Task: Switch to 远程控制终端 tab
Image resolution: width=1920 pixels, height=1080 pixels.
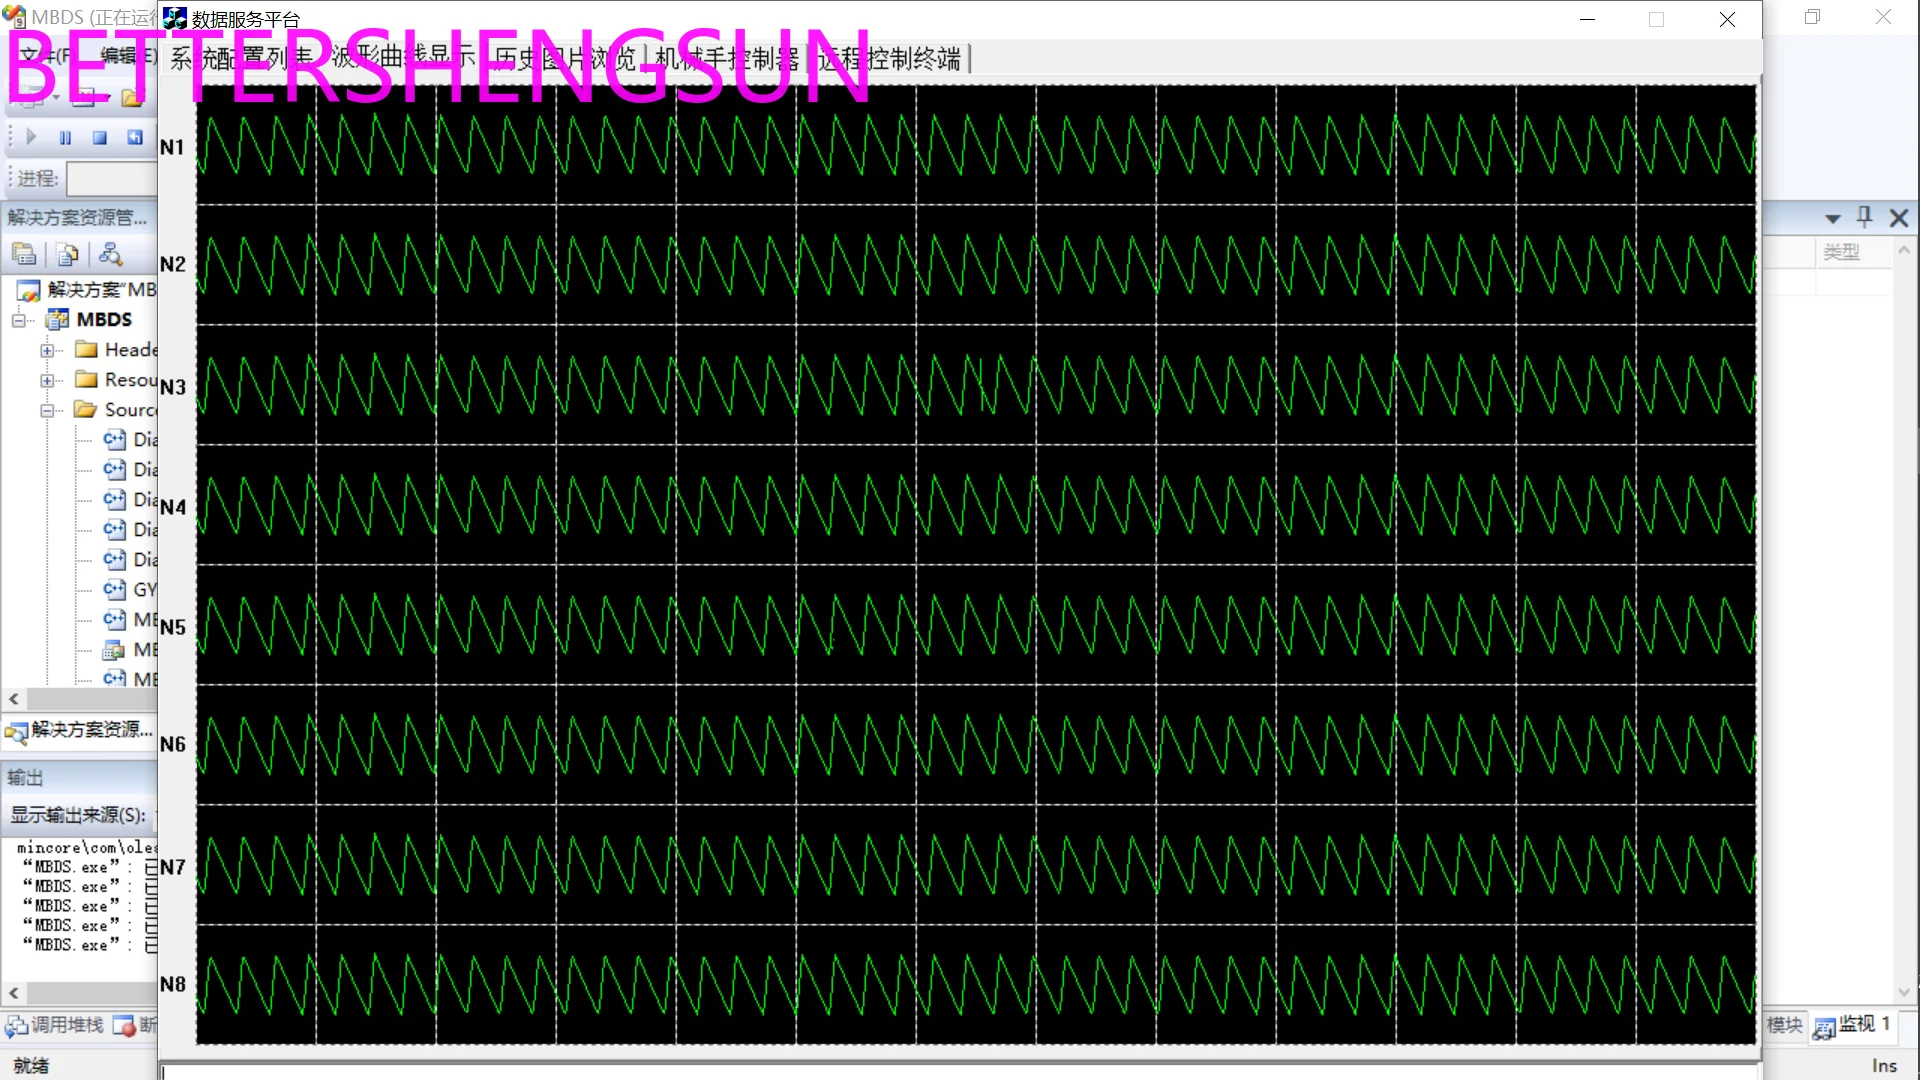Action: tap(889, 58)
